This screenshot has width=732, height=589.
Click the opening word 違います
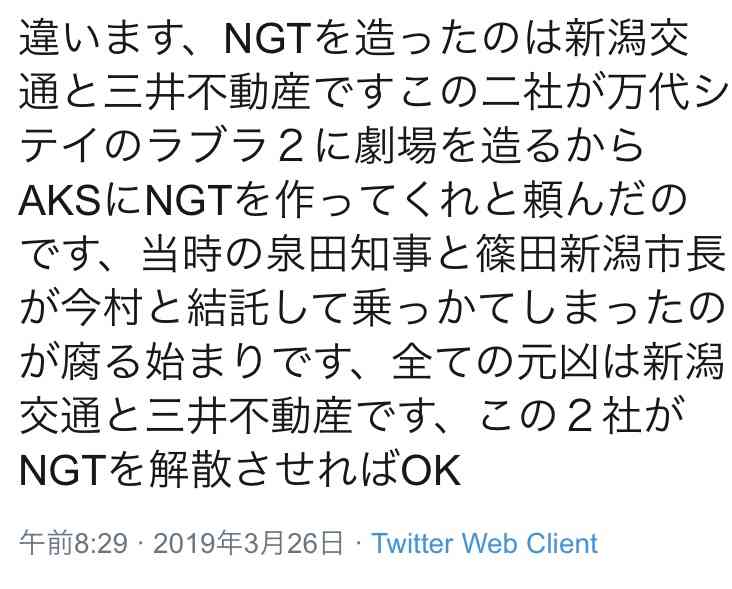tap(102, 39)
